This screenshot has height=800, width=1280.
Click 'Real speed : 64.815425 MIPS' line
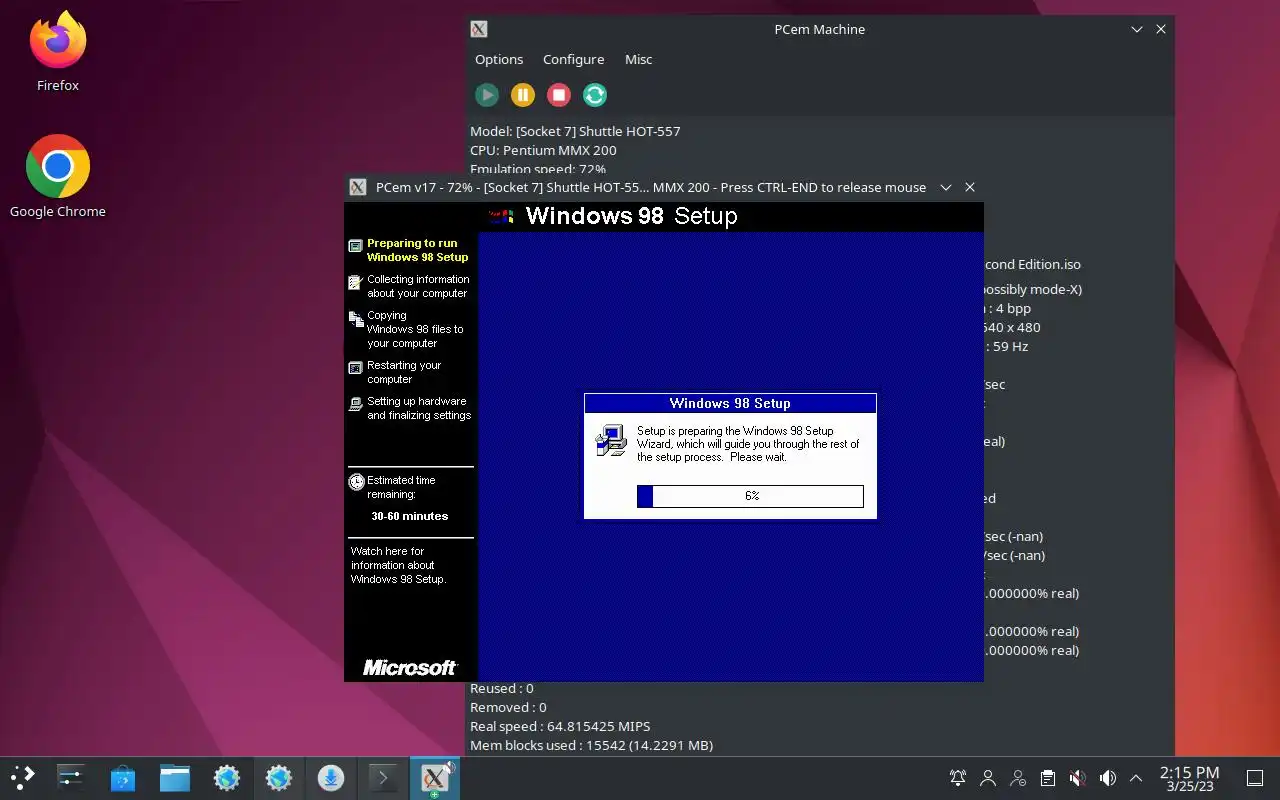coord(560,726)
